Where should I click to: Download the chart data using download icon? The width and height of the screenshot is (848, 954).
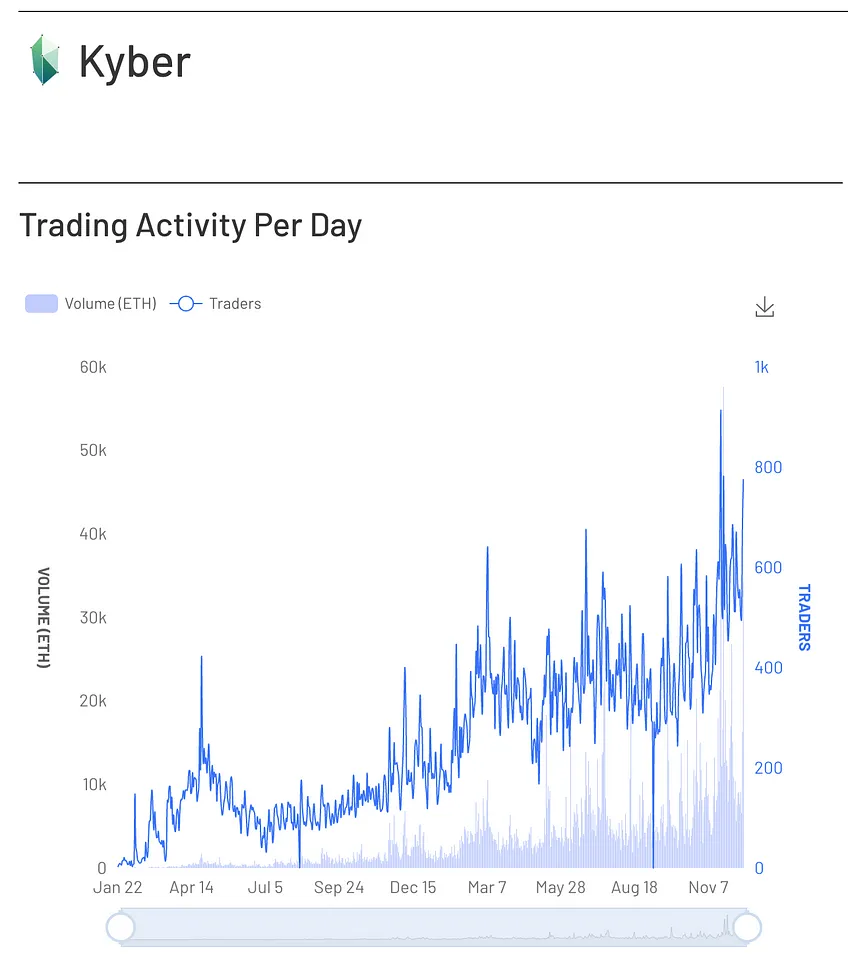(x=765, y=307)
